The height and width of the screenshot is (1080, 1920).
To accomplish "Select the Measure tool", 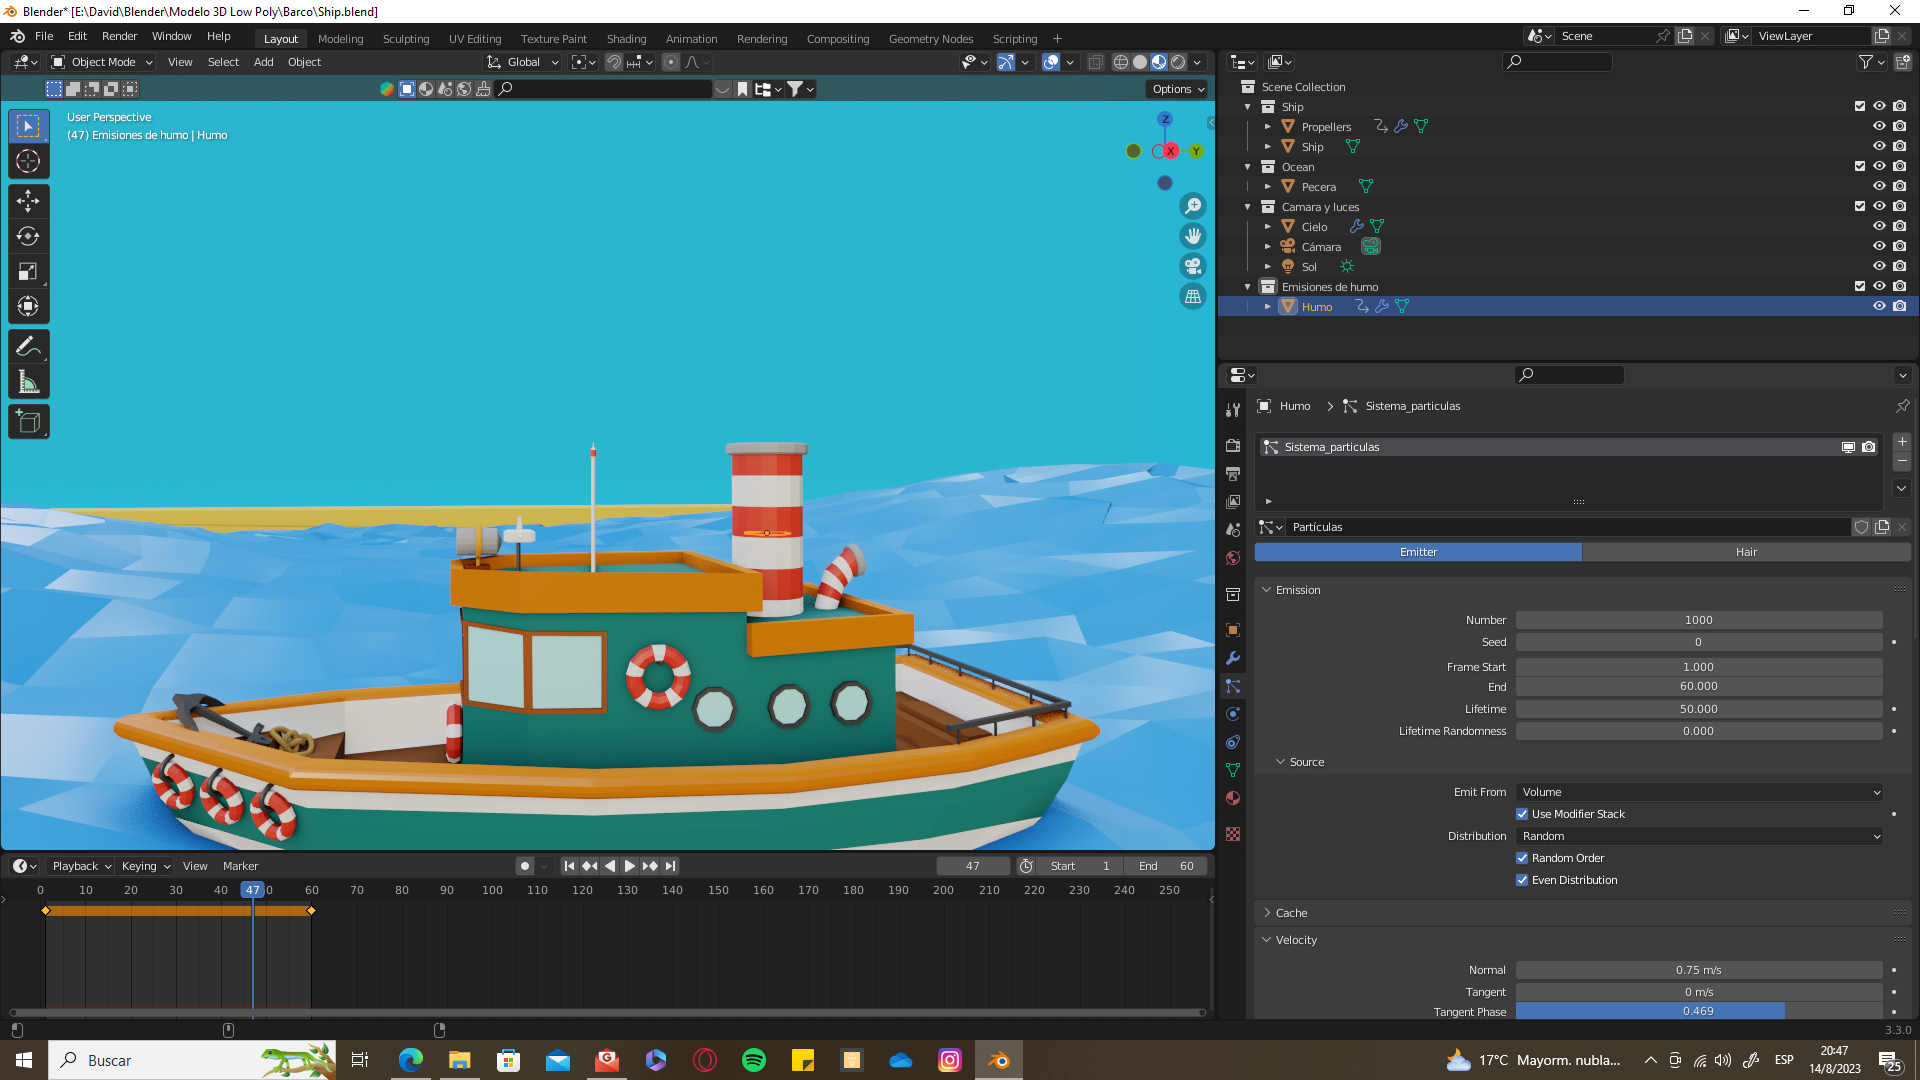I will point(28,382).
